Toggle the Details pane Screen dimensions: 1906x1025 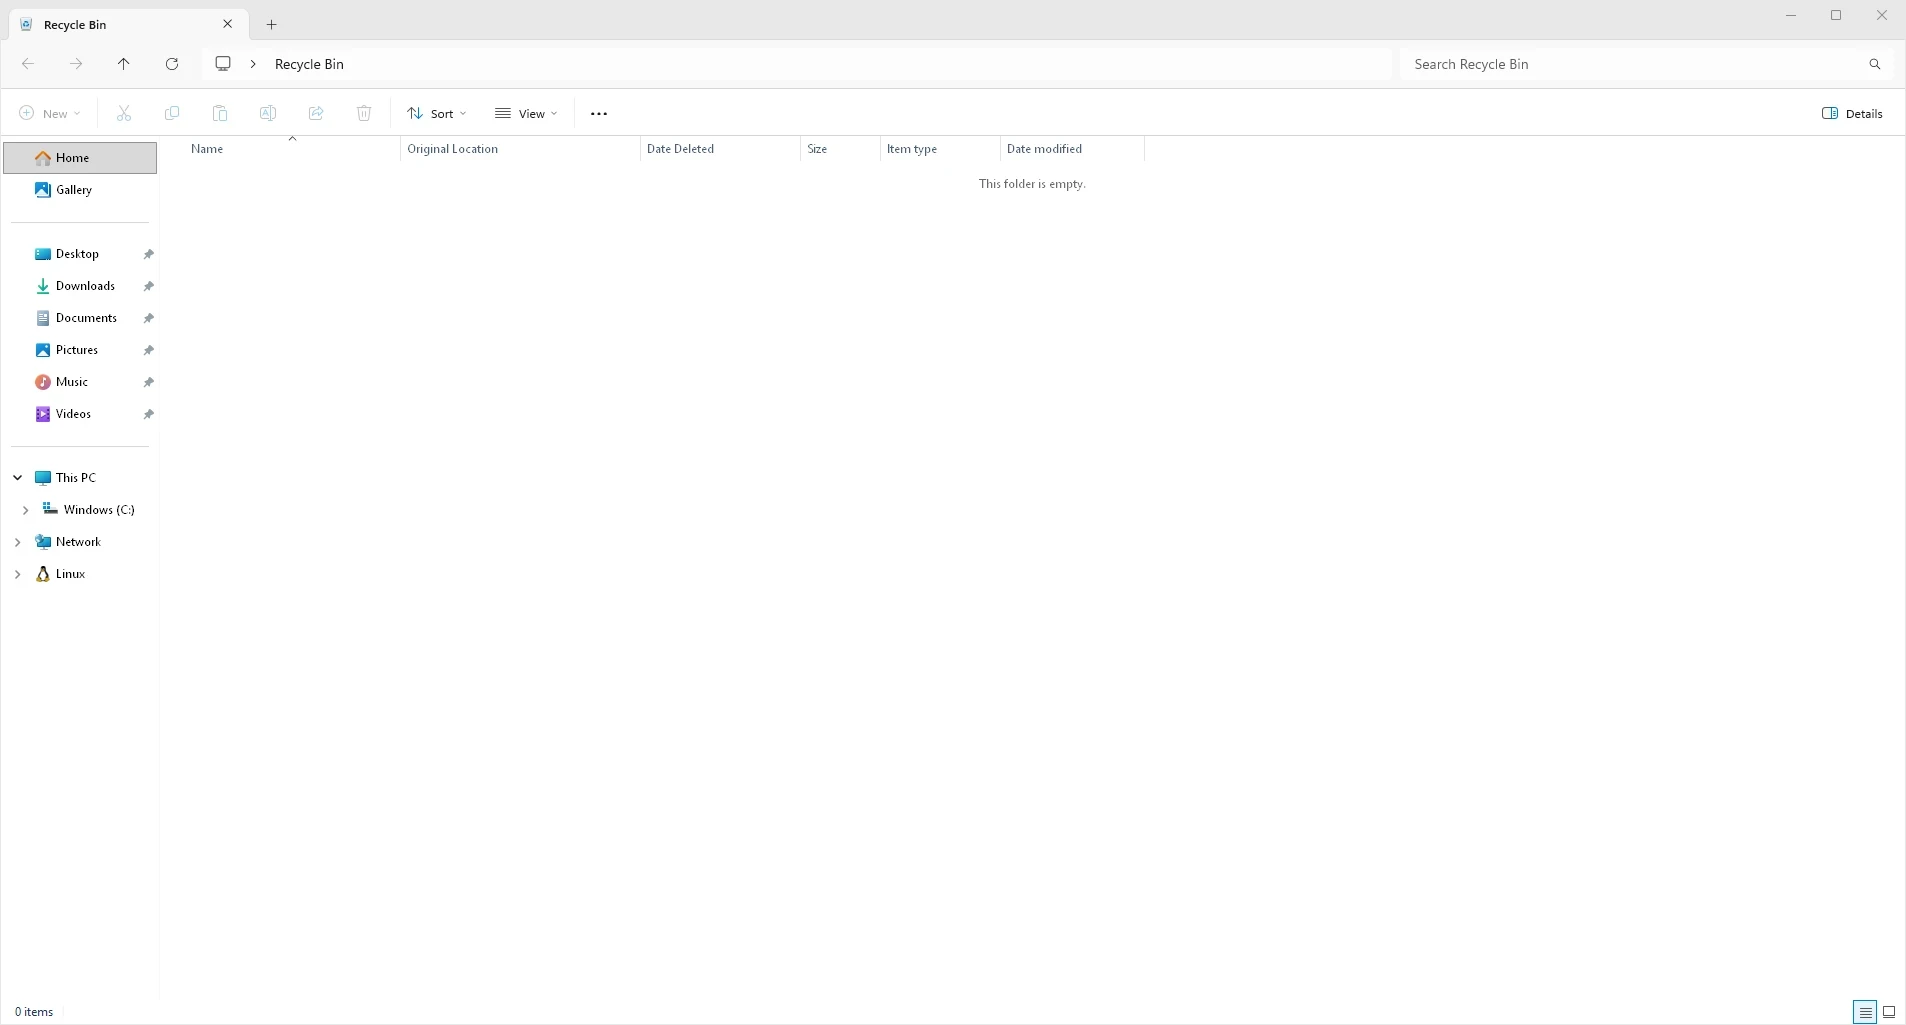1852,114
